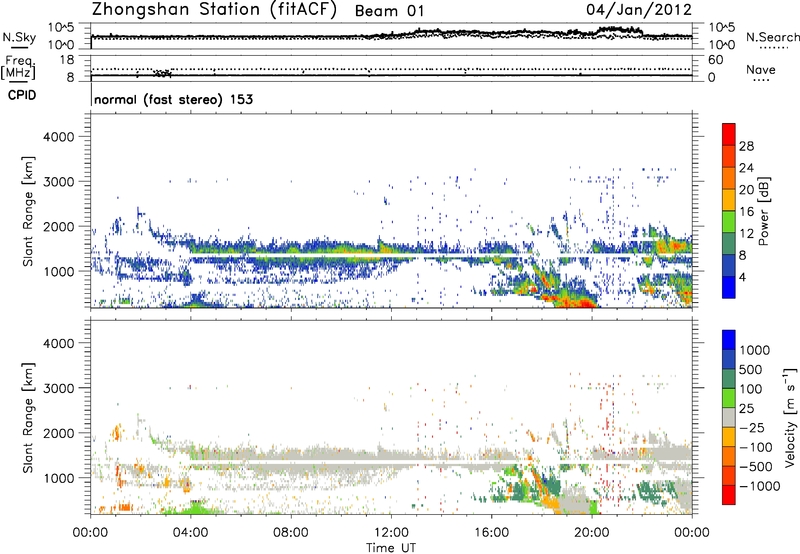The image size is (800, 554).
Task: Click the light green power colorbar segment
Action: tap(729, 222)
